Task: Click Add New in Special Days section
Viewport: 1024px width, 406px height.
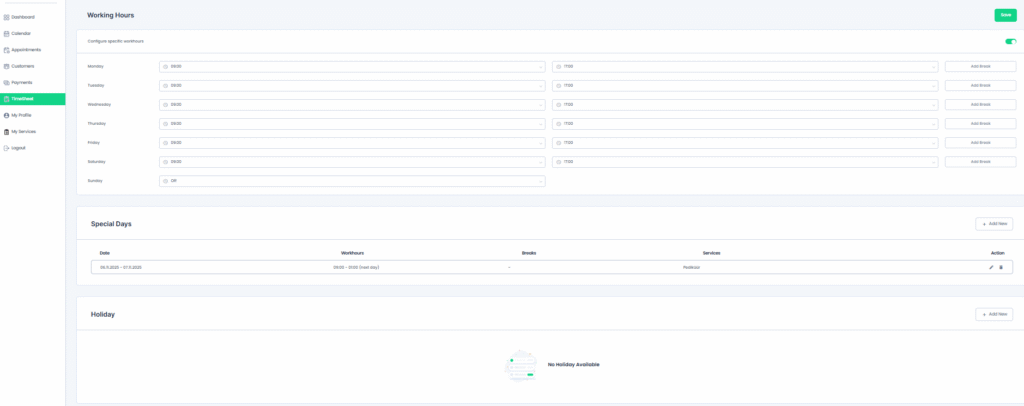Action: (x=993, y=224)
